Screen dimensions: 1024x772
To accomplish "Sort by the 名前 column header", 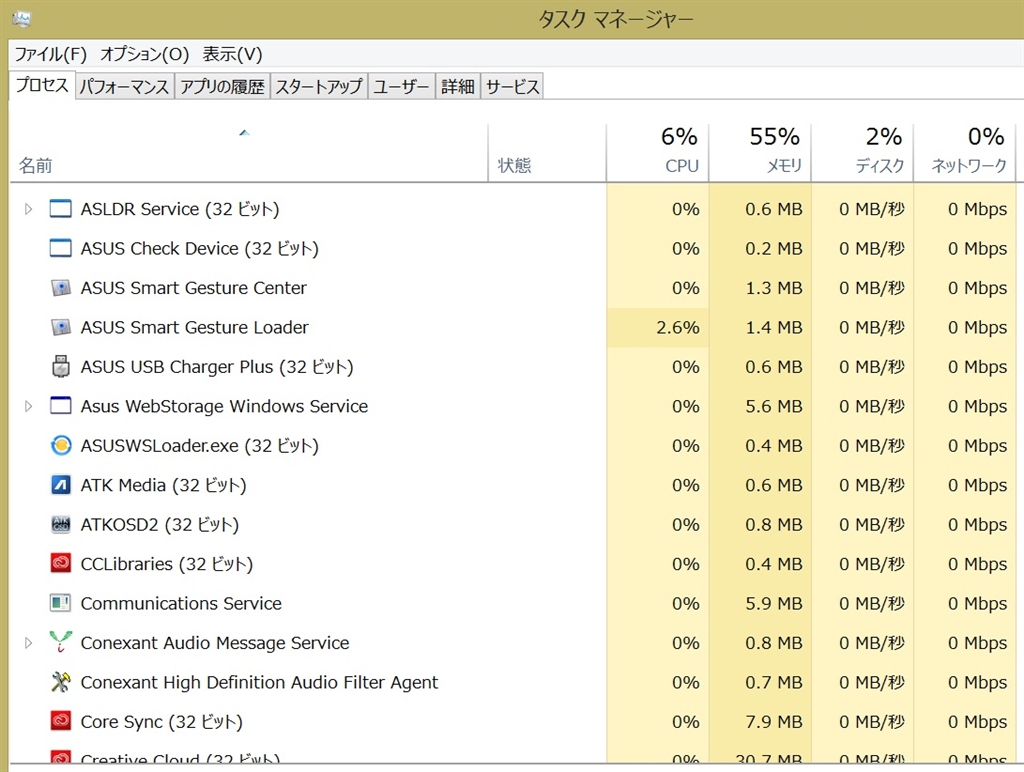I will [36, 166].
